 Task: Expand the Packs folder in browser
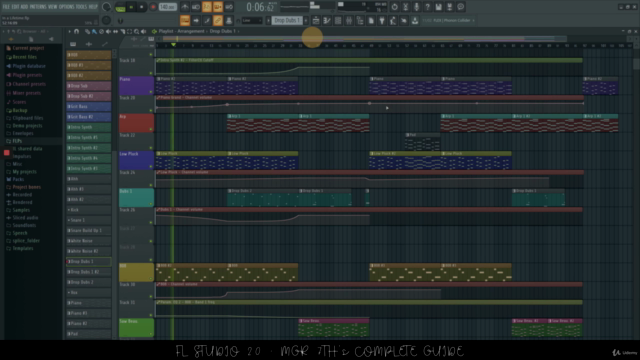coord(18,179)
